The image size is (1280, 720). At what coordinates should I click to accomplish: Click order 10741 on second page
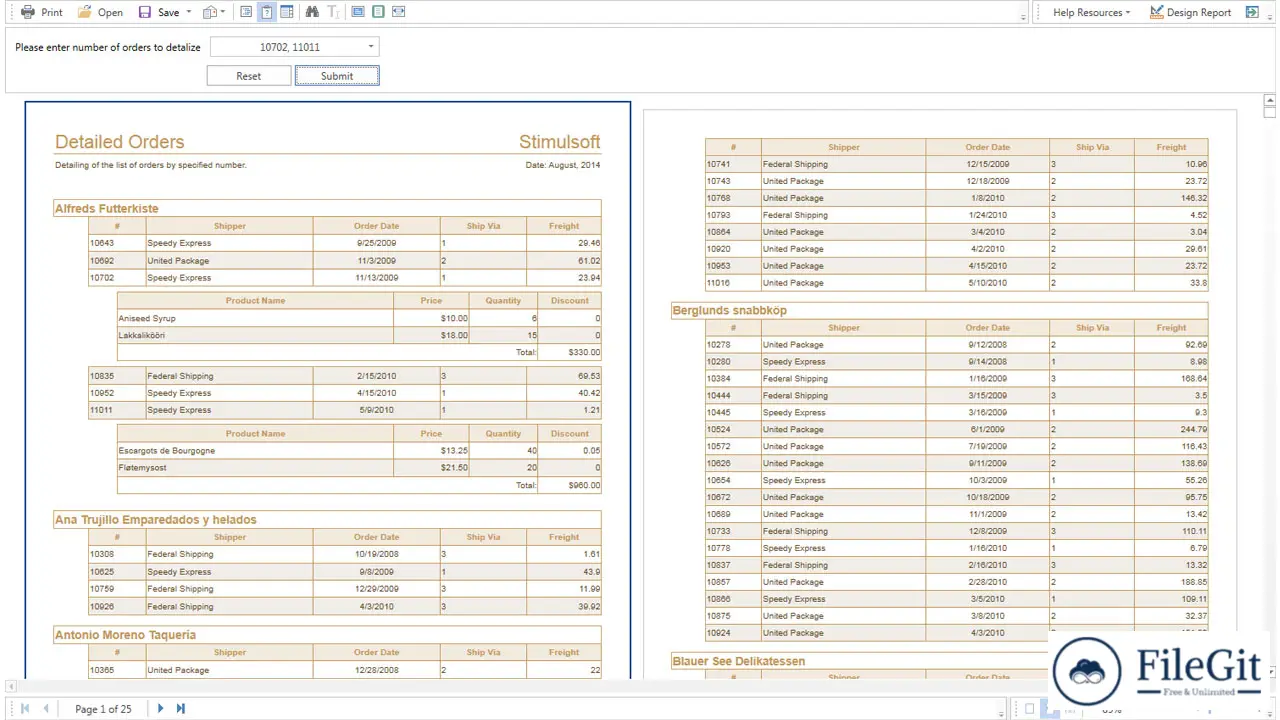[719, 164]
